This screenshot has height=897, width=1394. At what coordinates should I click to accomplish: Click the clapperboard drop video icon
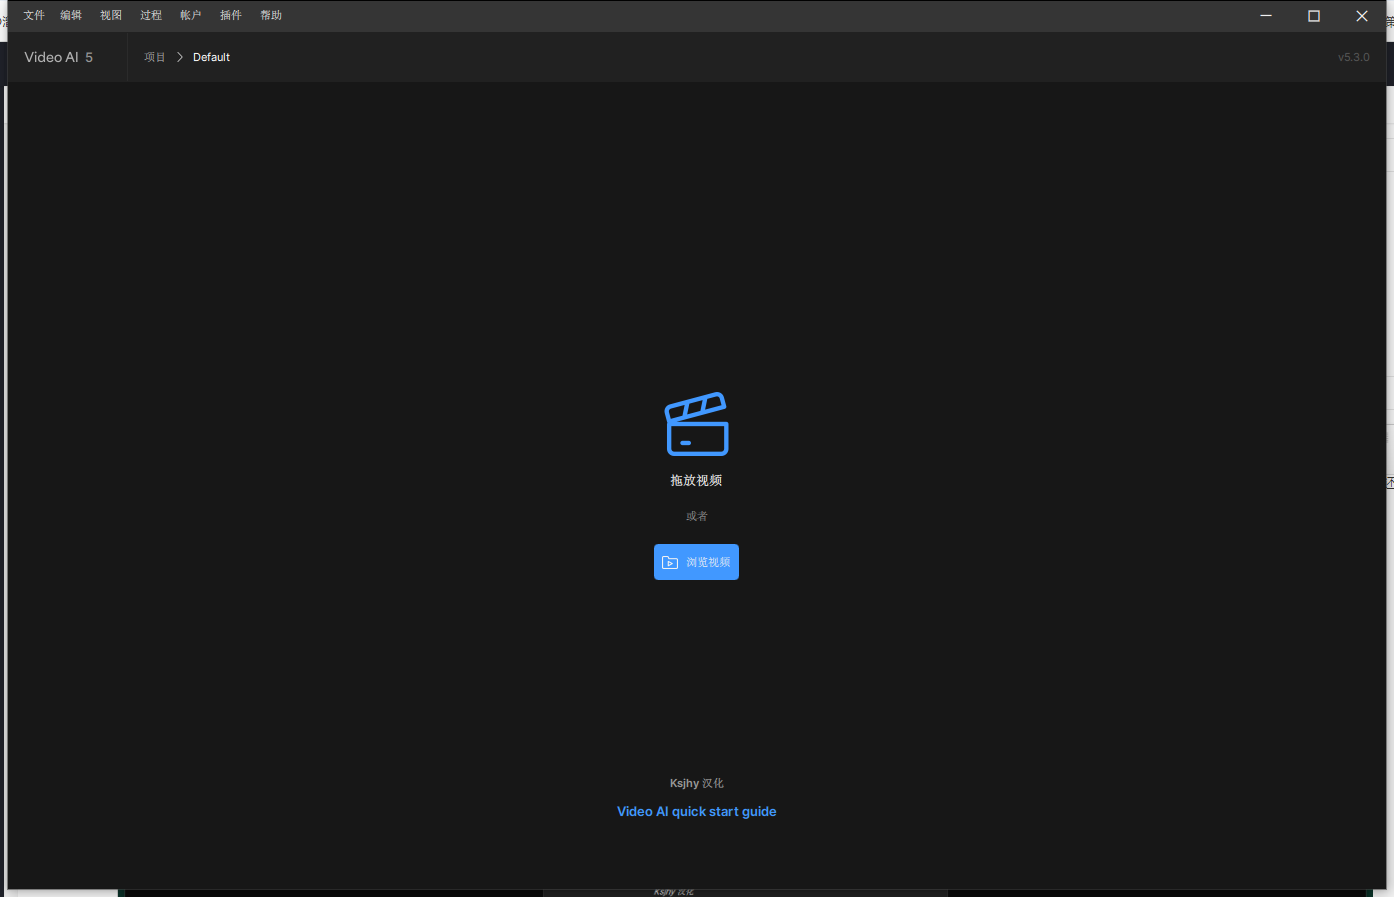697,423
